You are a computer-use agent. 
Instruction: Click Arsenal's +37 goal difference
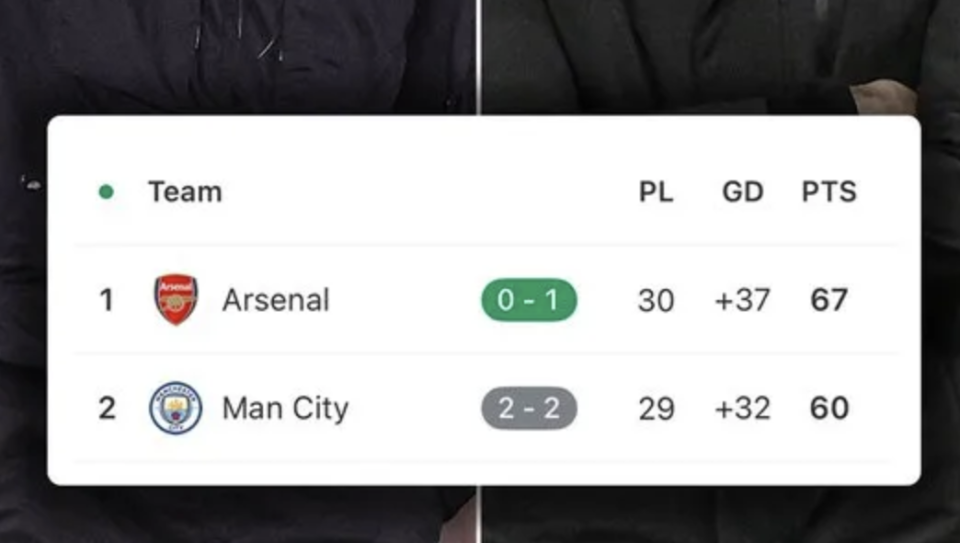point(742,300)
